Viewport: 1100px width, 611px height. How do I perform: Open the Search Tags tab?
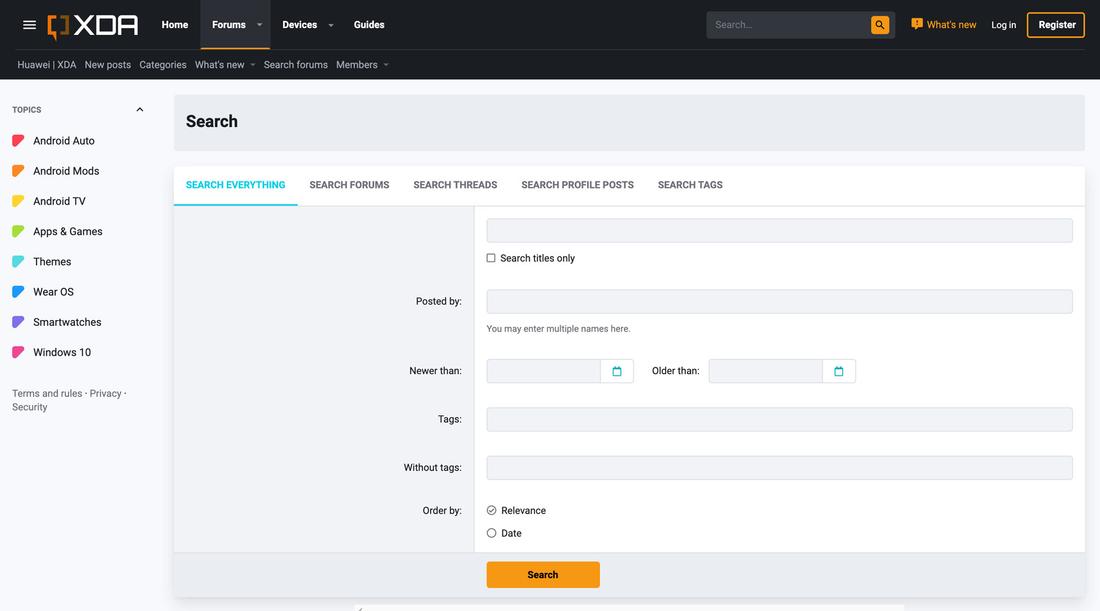pos(689,184)
